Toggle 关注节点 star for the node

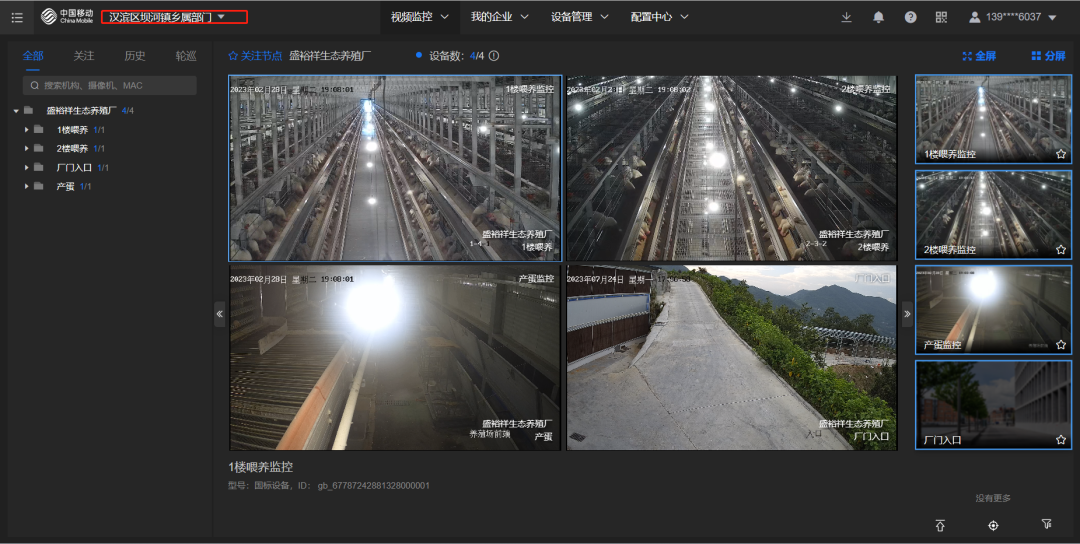234,56
